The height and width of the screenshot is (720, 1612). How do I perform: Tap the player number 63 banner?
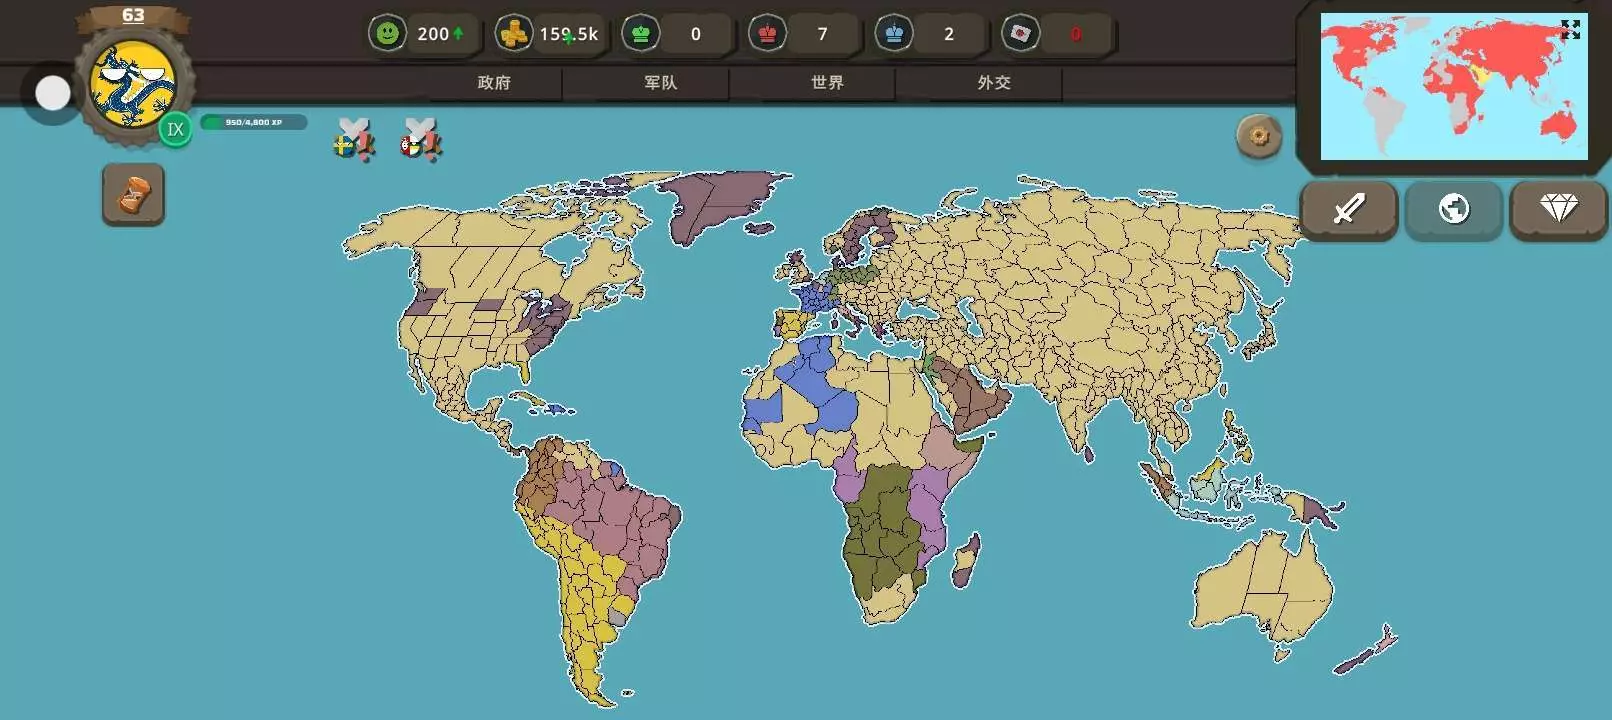(133, 15)
